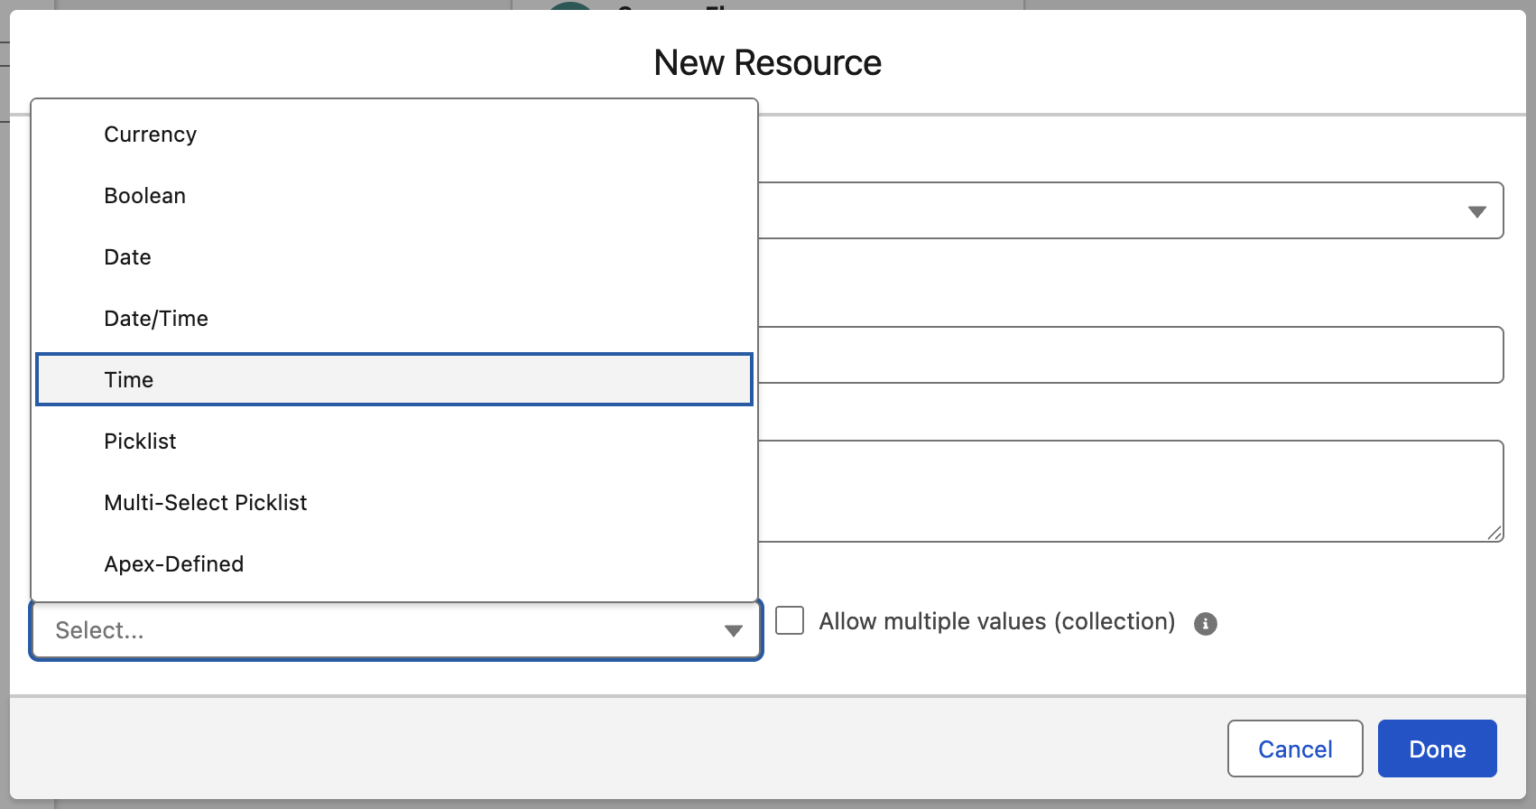
Task: Choose Date/Time as the data type
Action: click(x=156, y=318)
